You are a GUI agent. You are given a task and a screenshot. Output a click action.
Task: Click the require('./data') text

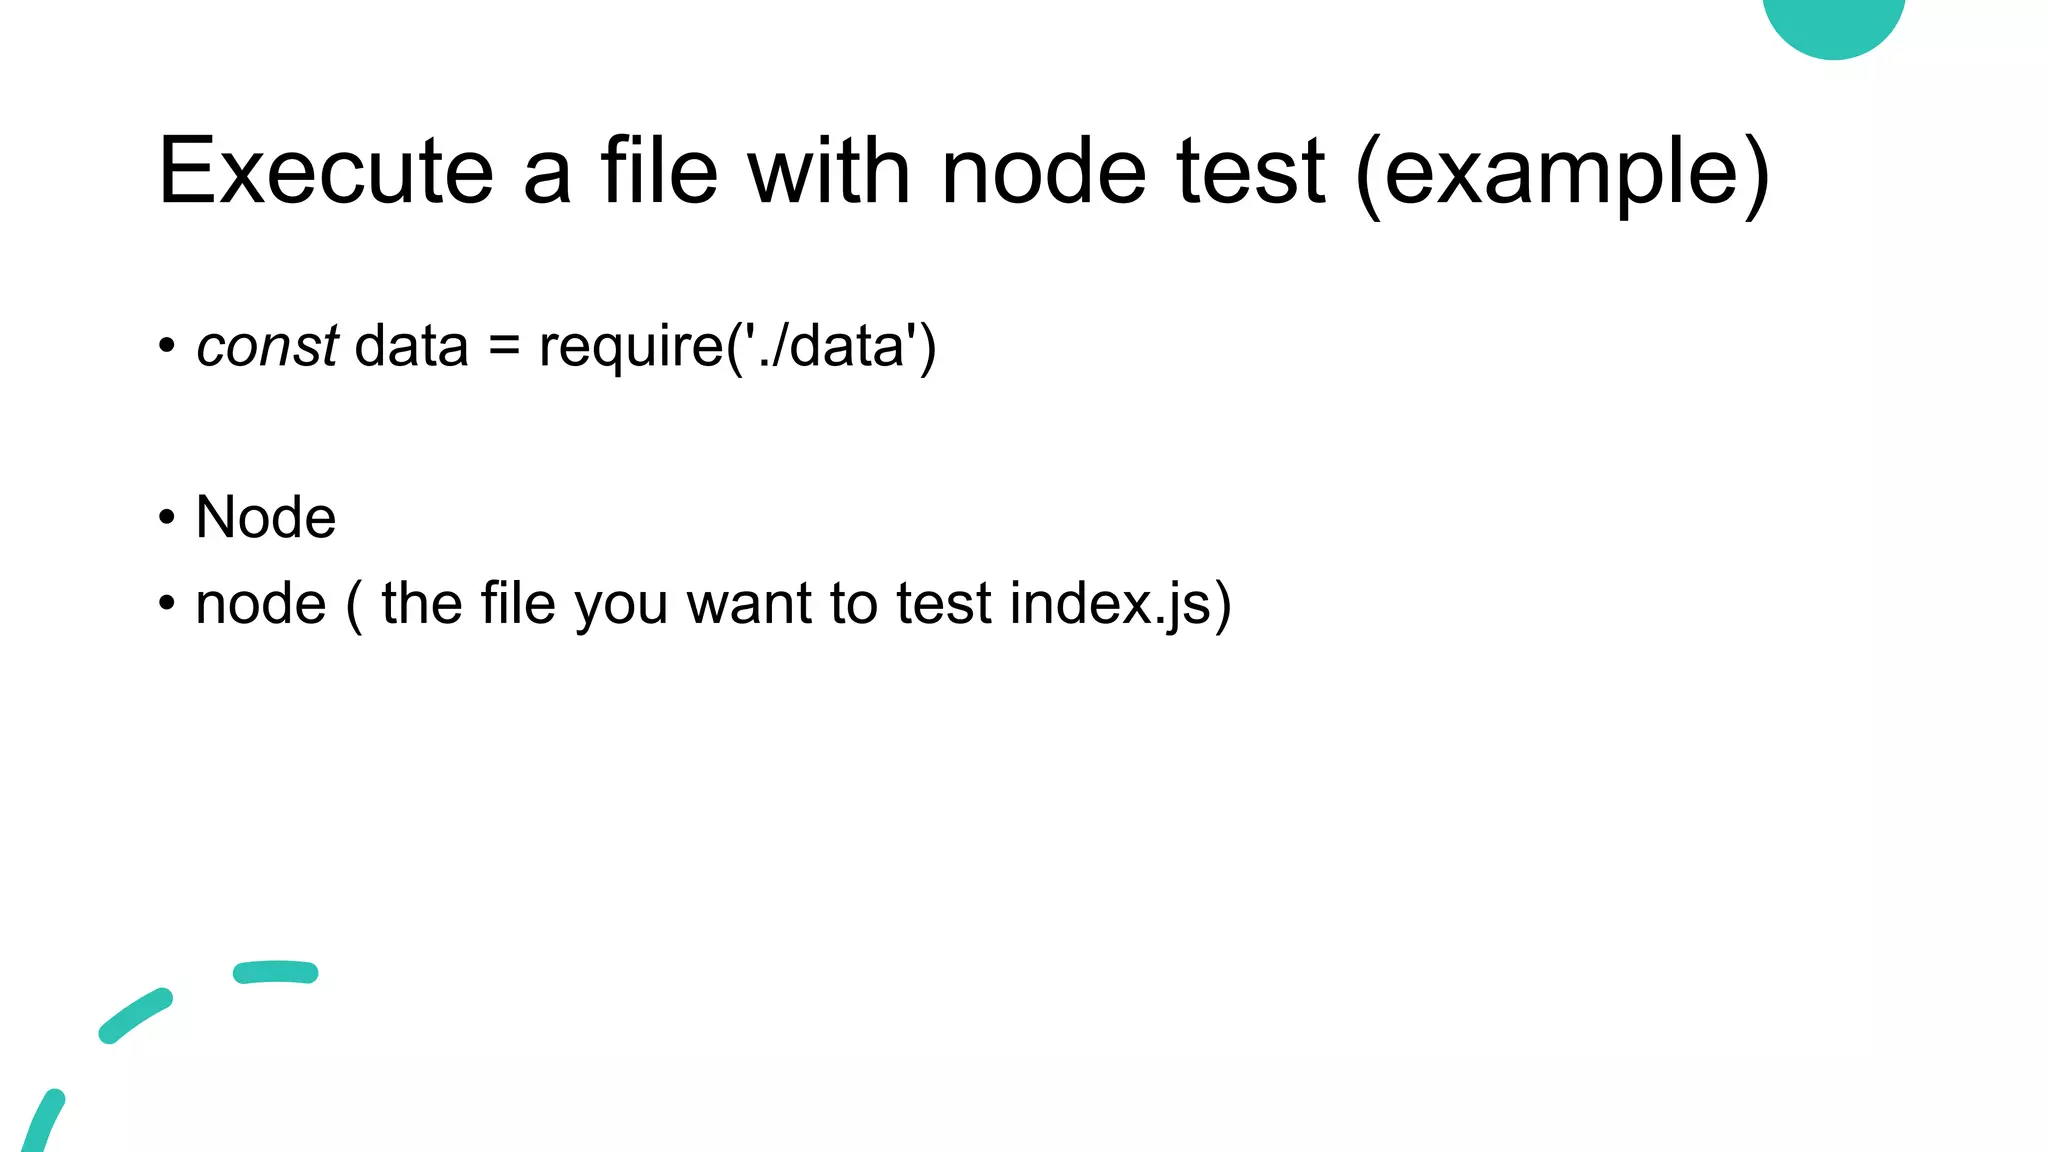(x=737, y=347)
